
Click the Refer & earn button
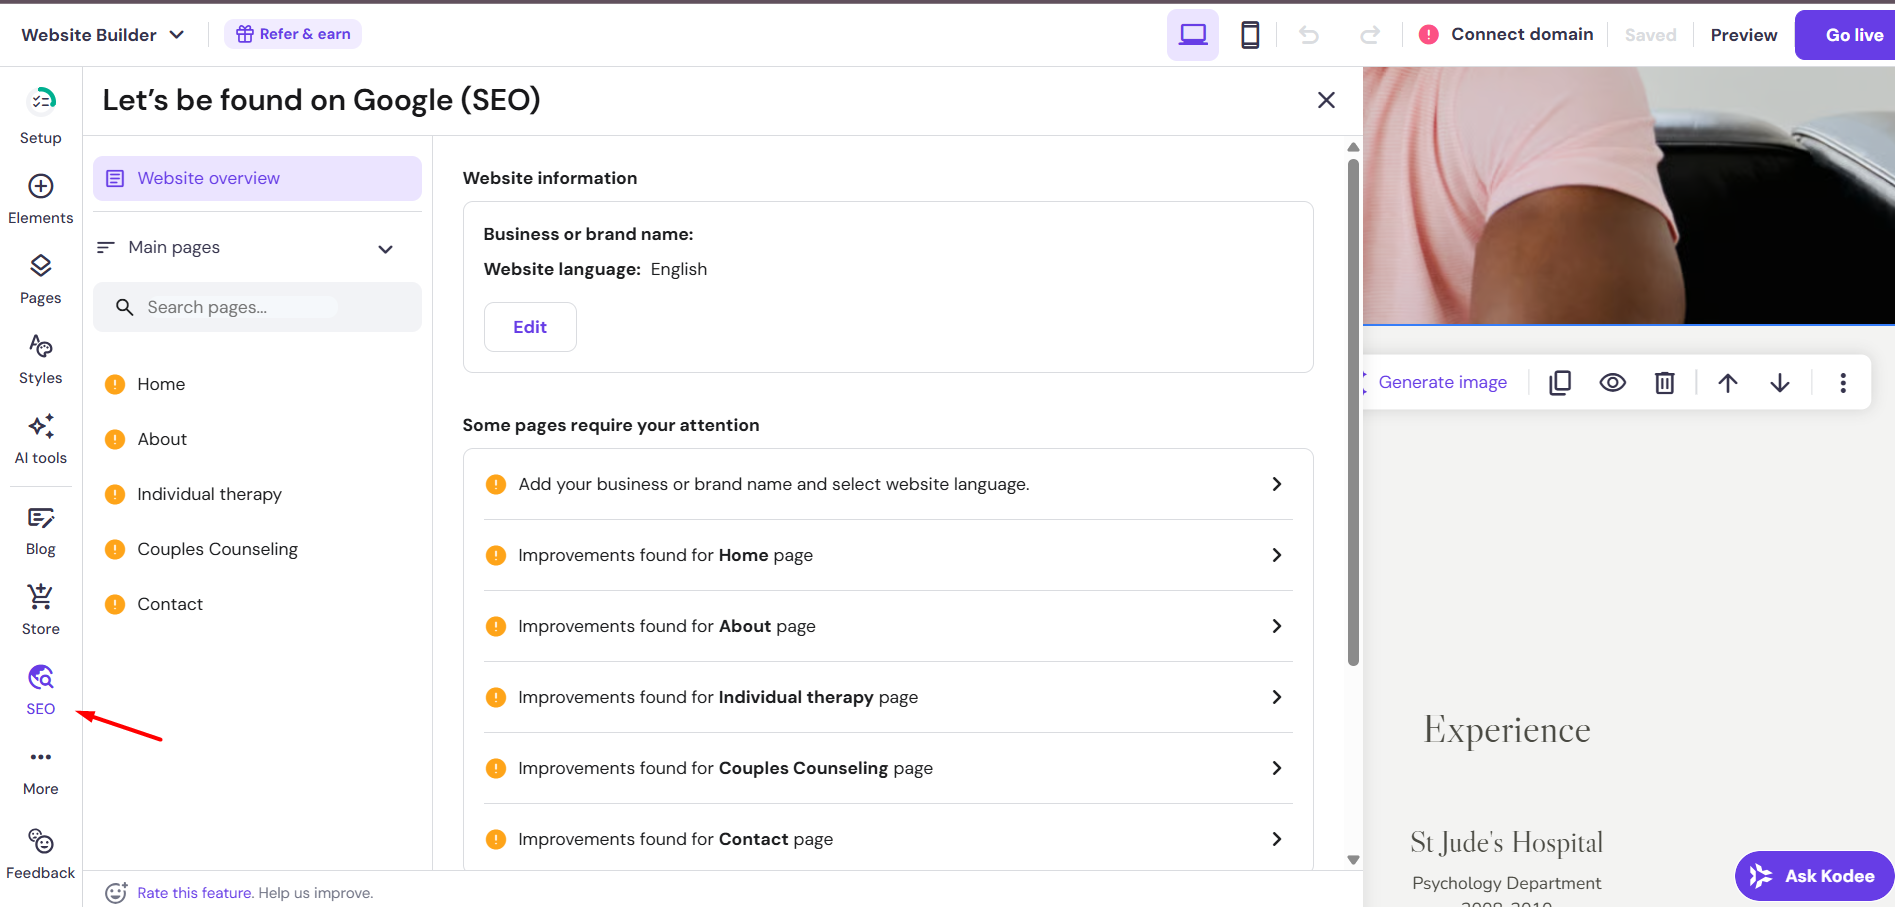(293, 34)
